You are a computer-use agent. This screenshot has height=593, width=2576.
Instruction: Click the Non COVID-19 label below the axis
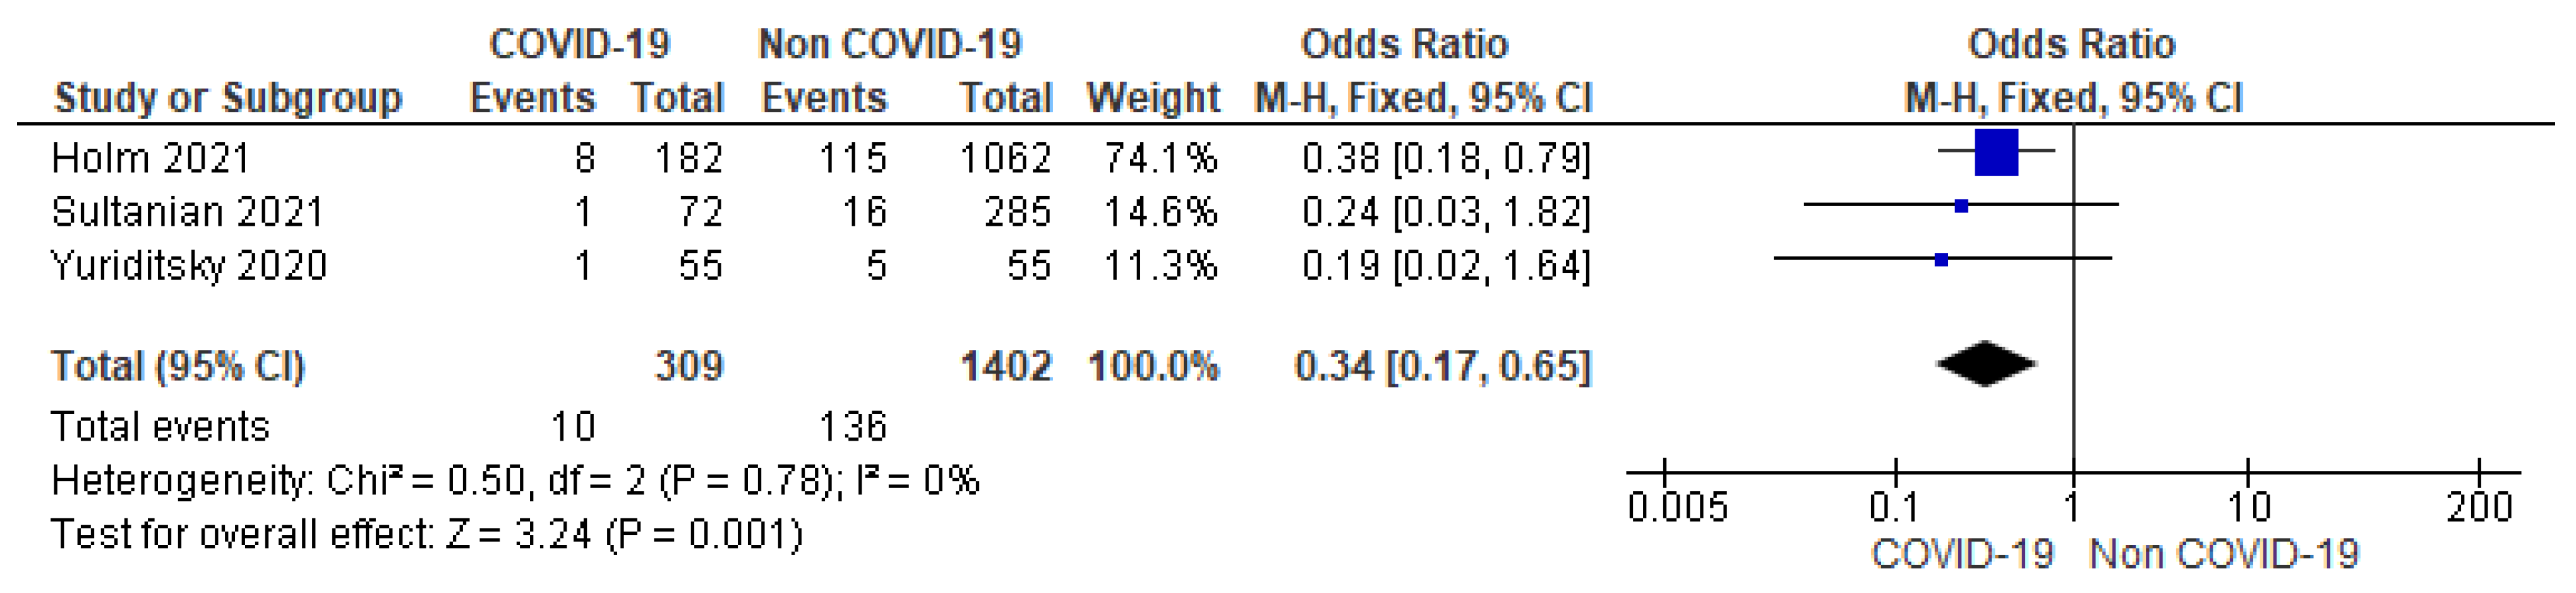click(x=2224, y=554)
